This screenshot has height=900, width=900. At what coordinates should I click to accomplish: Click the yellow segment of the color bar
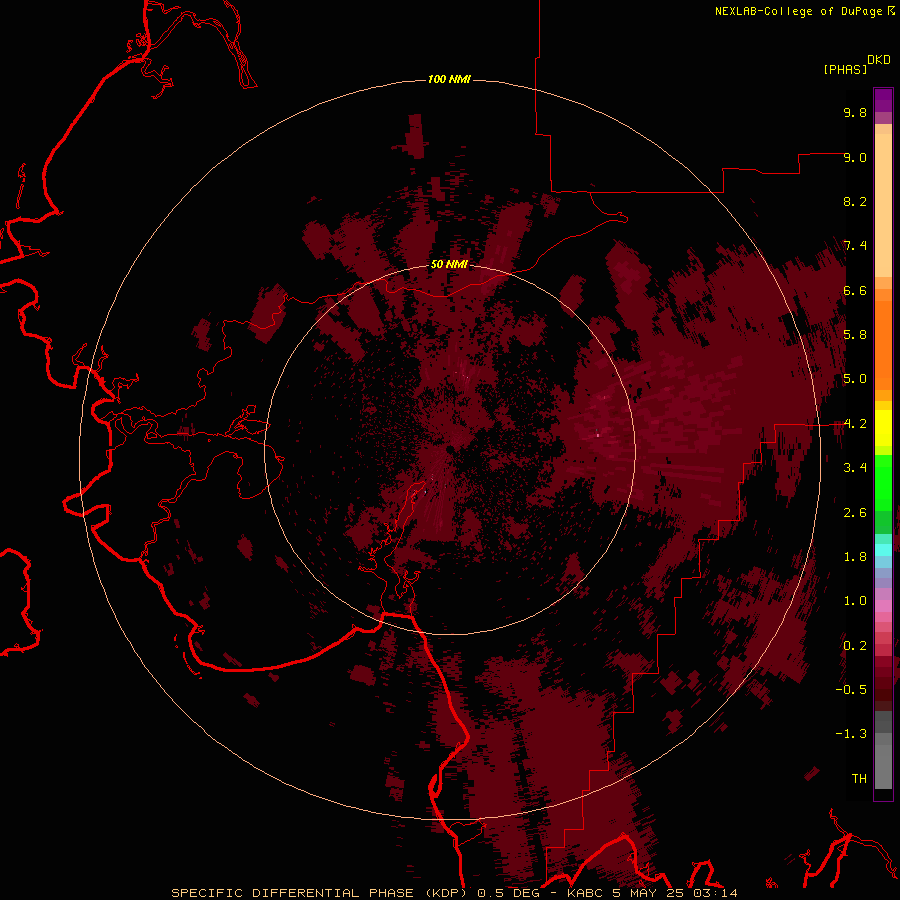click(x=883, y=428)
